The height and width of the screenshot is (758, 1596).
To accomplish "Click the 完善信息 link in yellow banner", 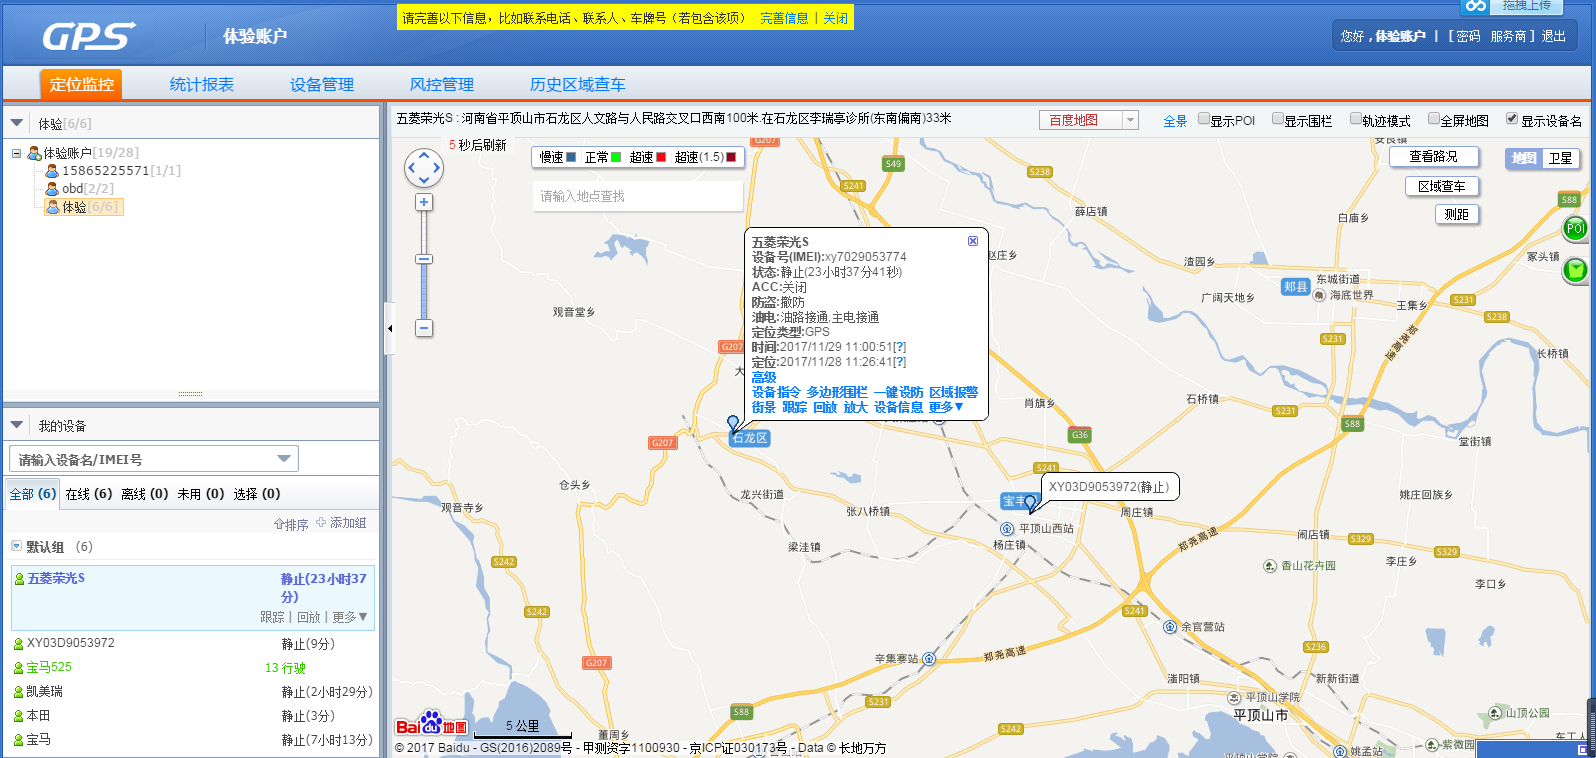I will pyautogui.click(x=784, y=18).
